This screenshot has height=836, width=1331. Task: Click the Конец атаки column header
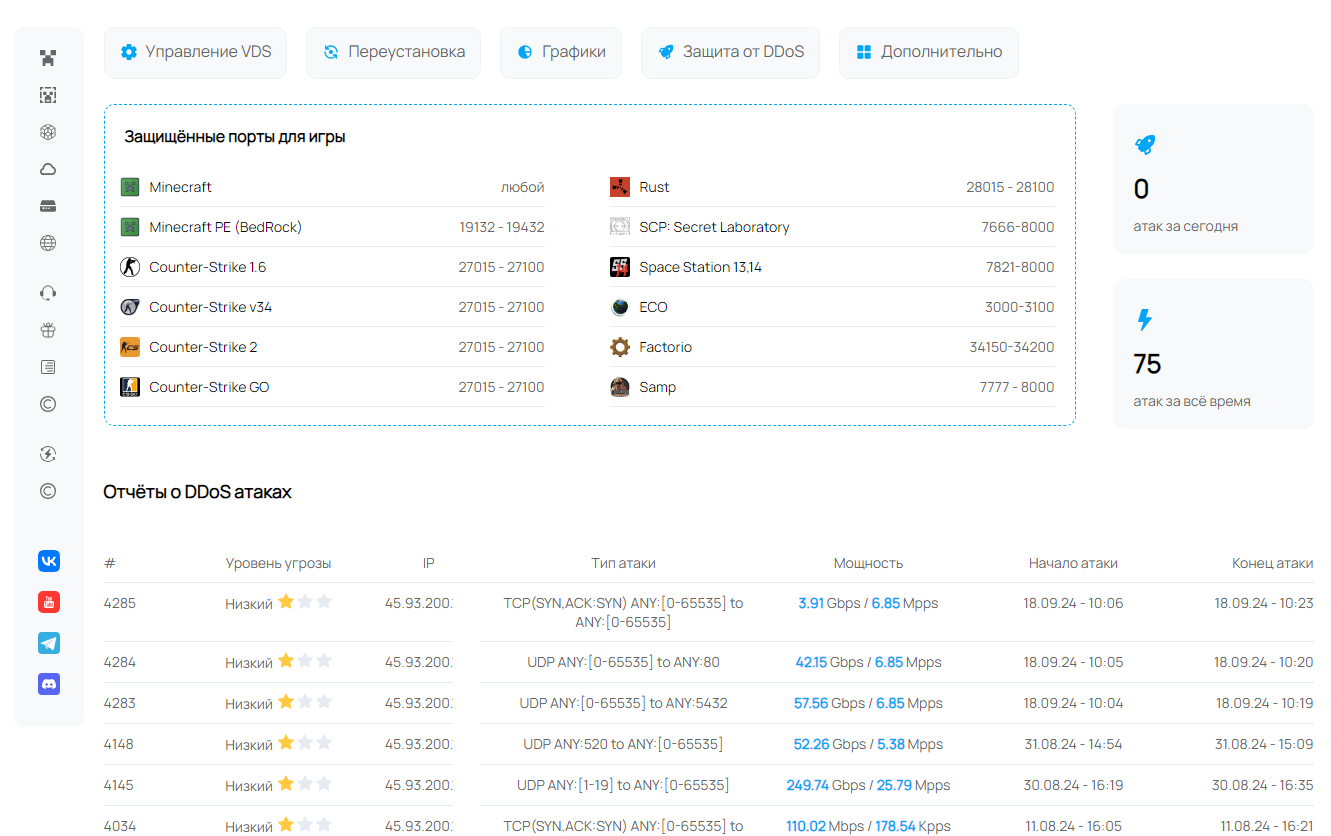[x=1272, y=563]
